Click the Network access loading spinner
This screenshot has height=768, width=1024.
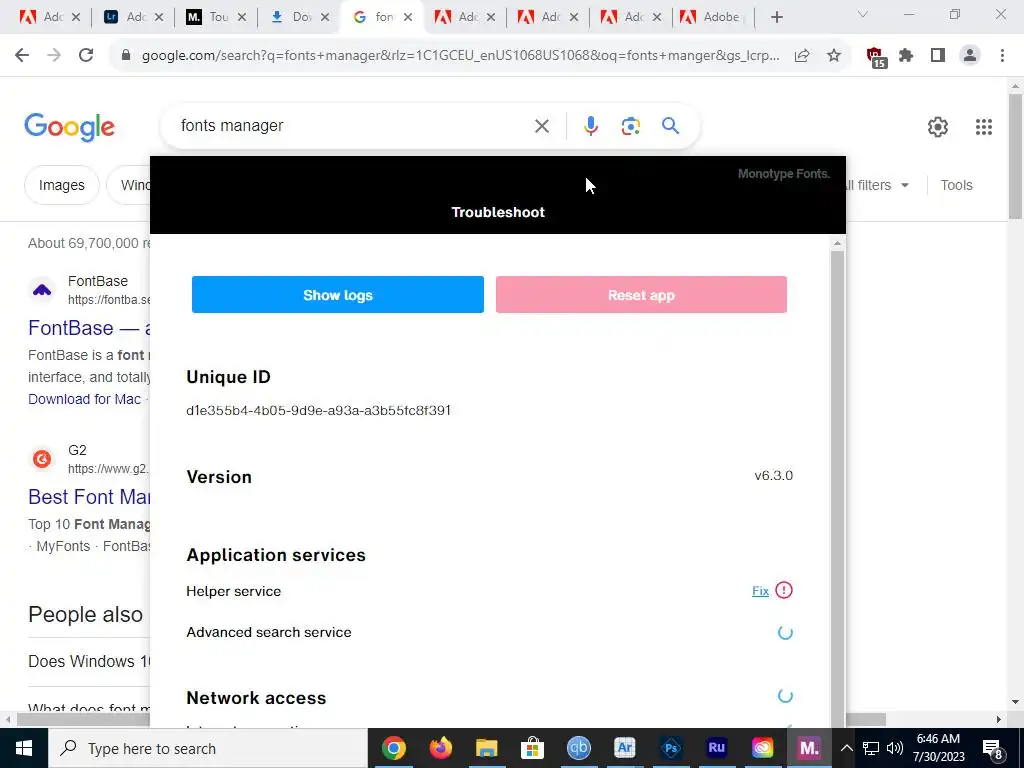[x=785, y=696]
